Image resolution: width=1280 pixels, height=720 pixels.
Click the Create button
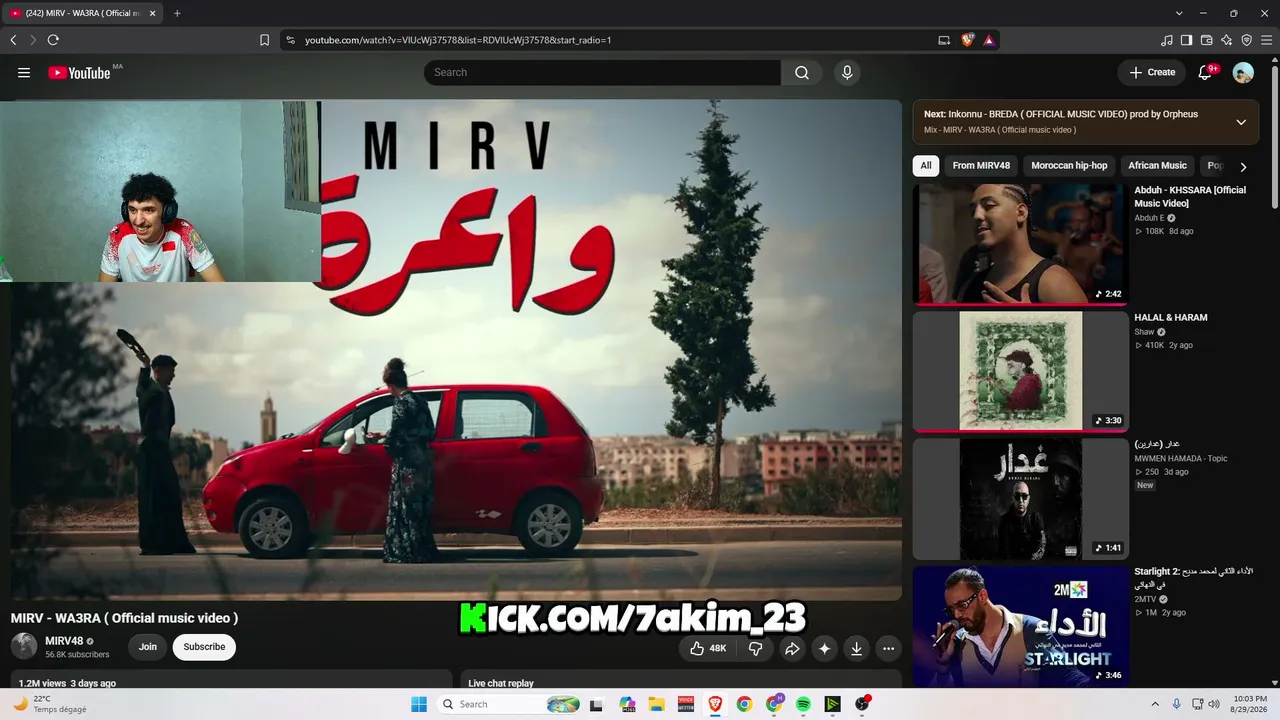pos(1151,72)
